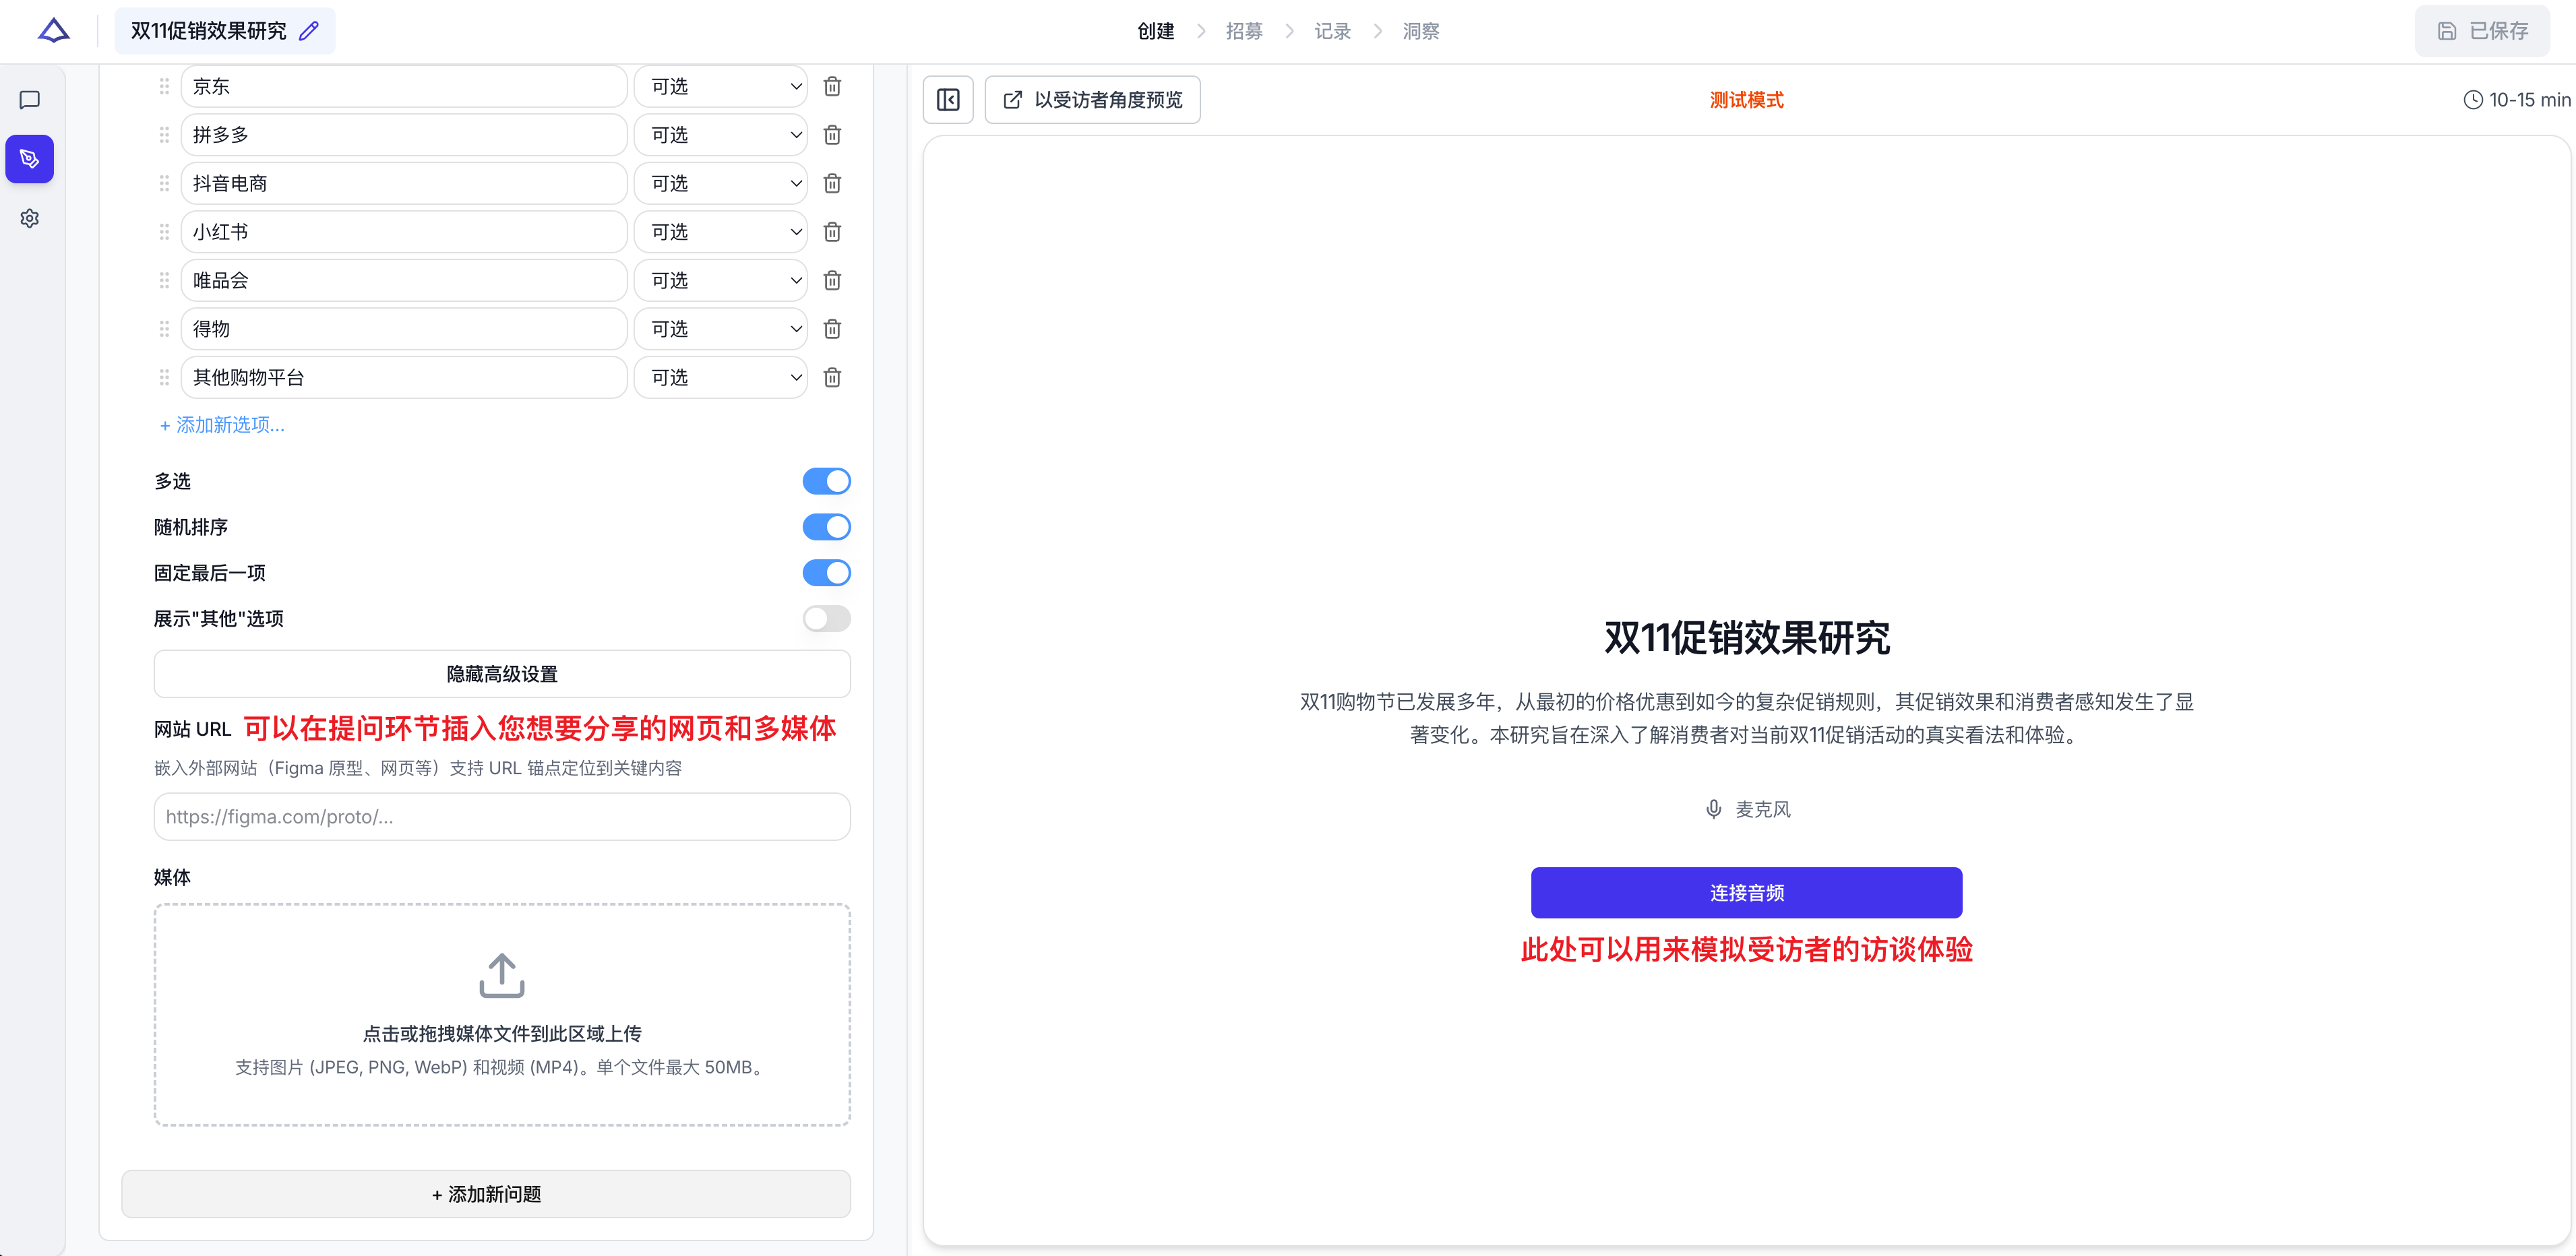The height and width of the screenshot is (1256, 2576).
Task: Open 可选 dropdown for 得物
Action: pyautogui.click(x=721, y=329)
